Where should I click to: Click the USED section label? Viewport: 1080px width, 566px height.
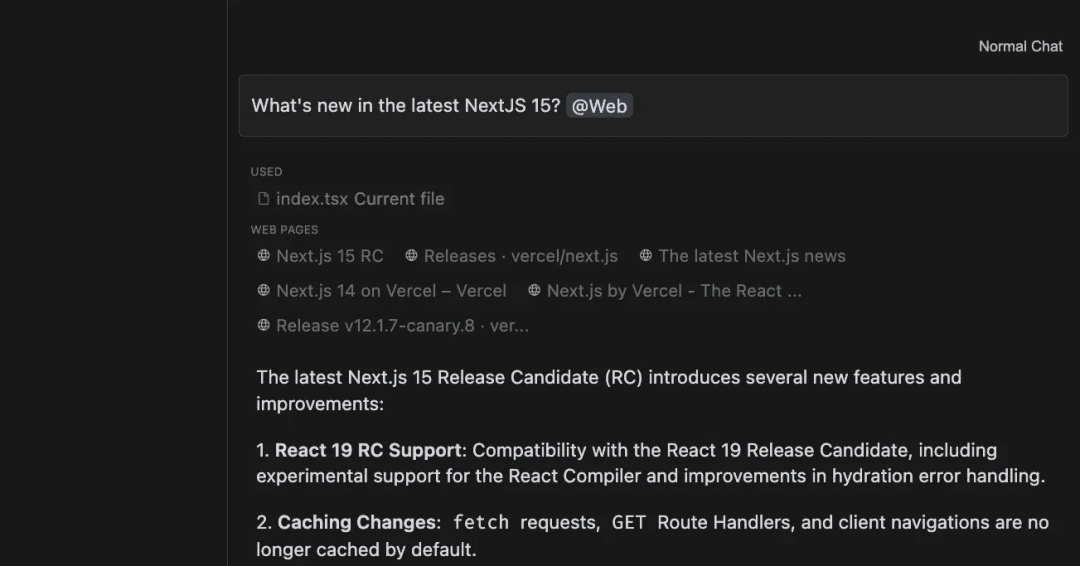[266, 172]
